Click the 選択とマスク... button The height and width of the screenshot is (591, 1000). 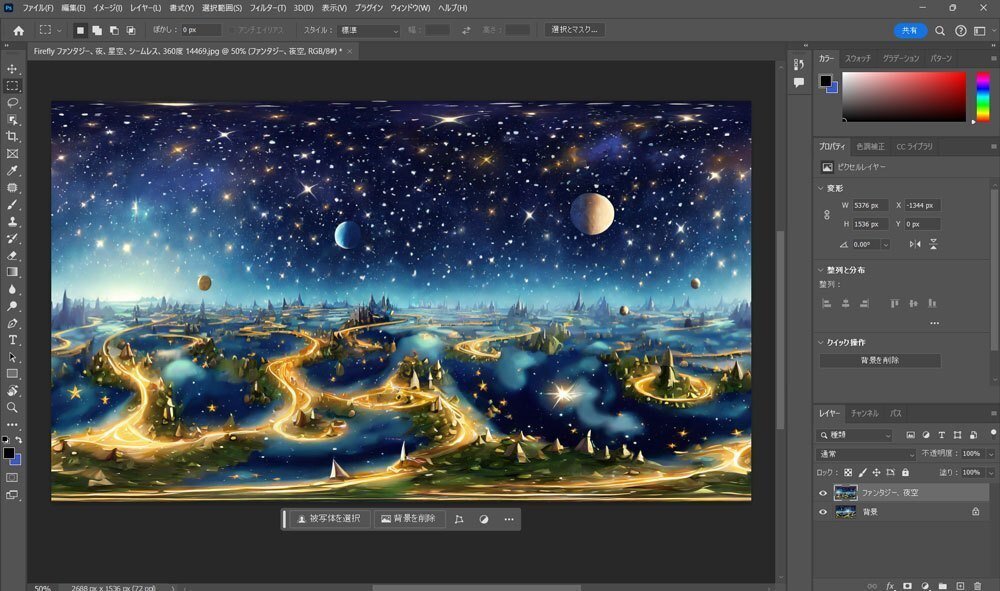(575, 29)
